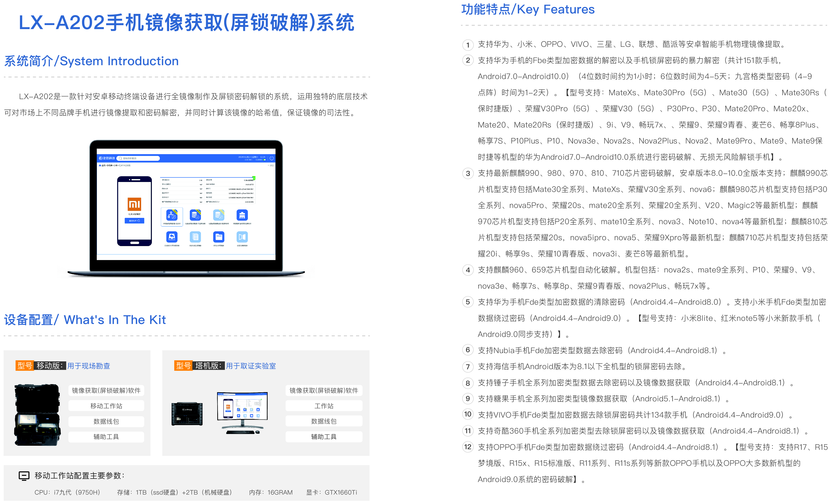Click the monitor icon beside 移动工作站配置主要参数
This screenshot has height=503, width=840.
(24, 475)
